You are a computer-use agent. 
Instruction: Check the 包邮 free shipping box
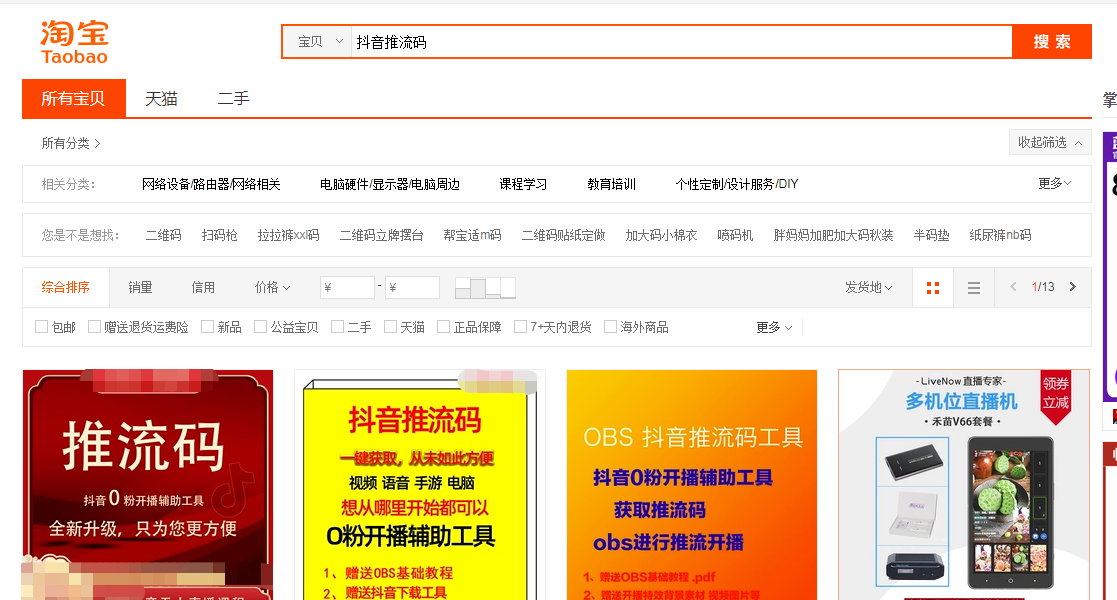41,326
